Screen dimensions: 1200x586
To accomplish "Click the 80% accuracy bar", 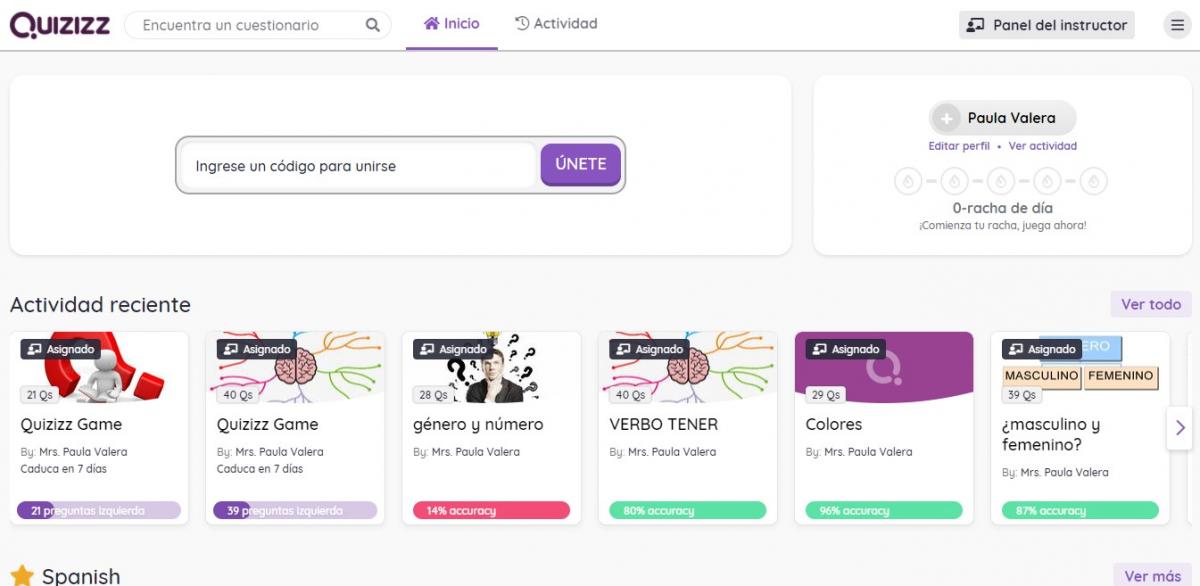I will click(688, 510).
